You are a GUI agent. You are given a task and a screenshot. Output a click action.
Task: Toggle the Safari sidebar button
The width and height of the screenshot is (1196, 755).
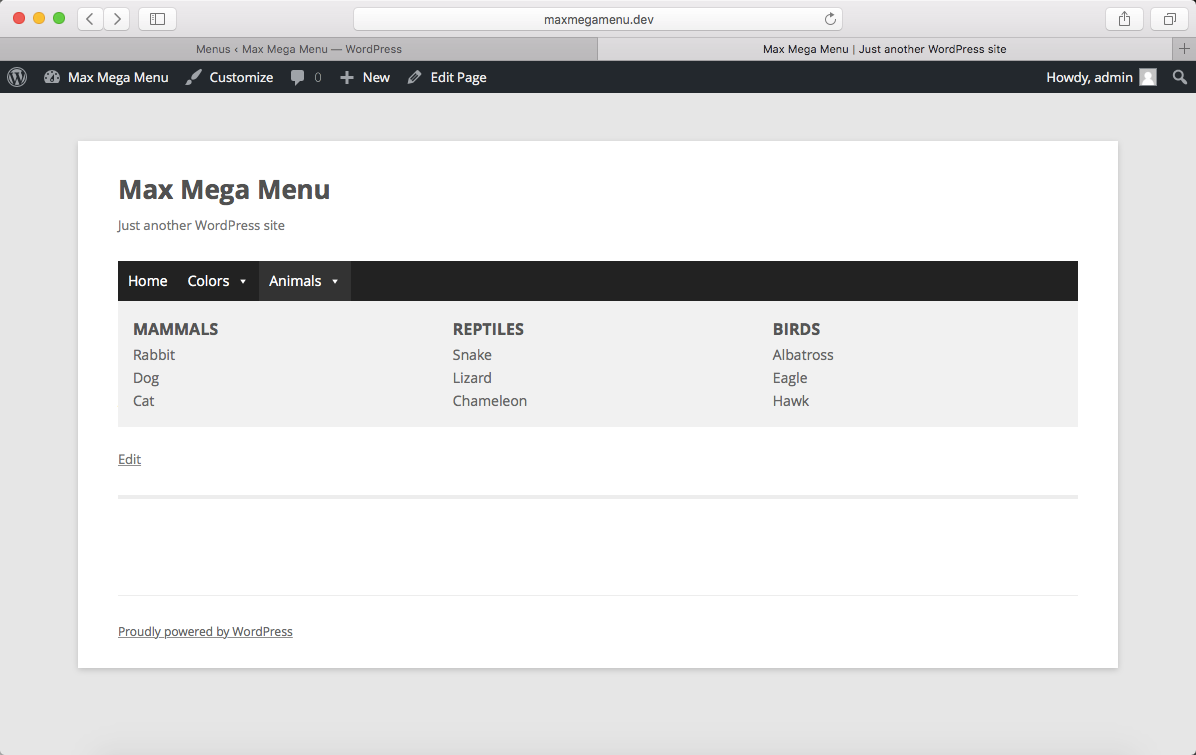click(x=157, y=19)
